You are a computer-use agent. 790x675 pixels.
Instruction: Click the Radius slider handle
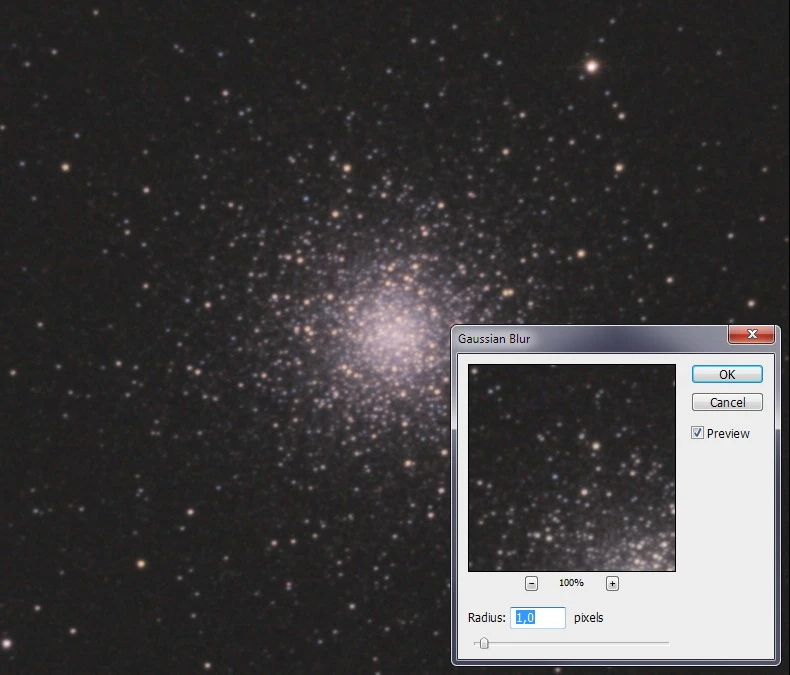point(484,643)
